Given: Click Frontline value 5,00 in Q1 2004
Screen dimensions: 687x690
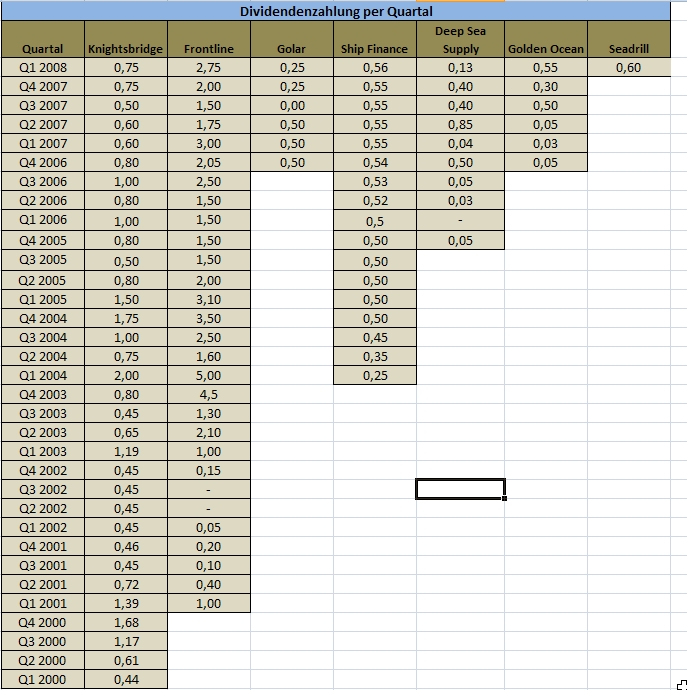Looking at the screenshot, I should 209,374.
